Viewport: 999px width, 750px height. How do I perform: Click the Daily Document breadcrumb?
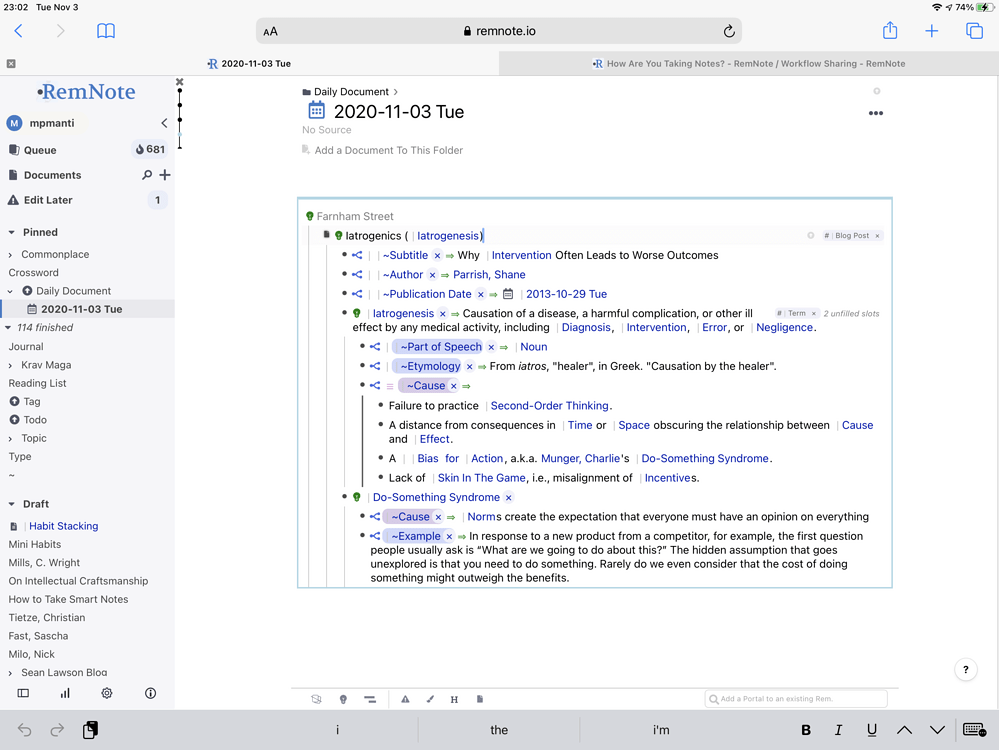point(351,92)
